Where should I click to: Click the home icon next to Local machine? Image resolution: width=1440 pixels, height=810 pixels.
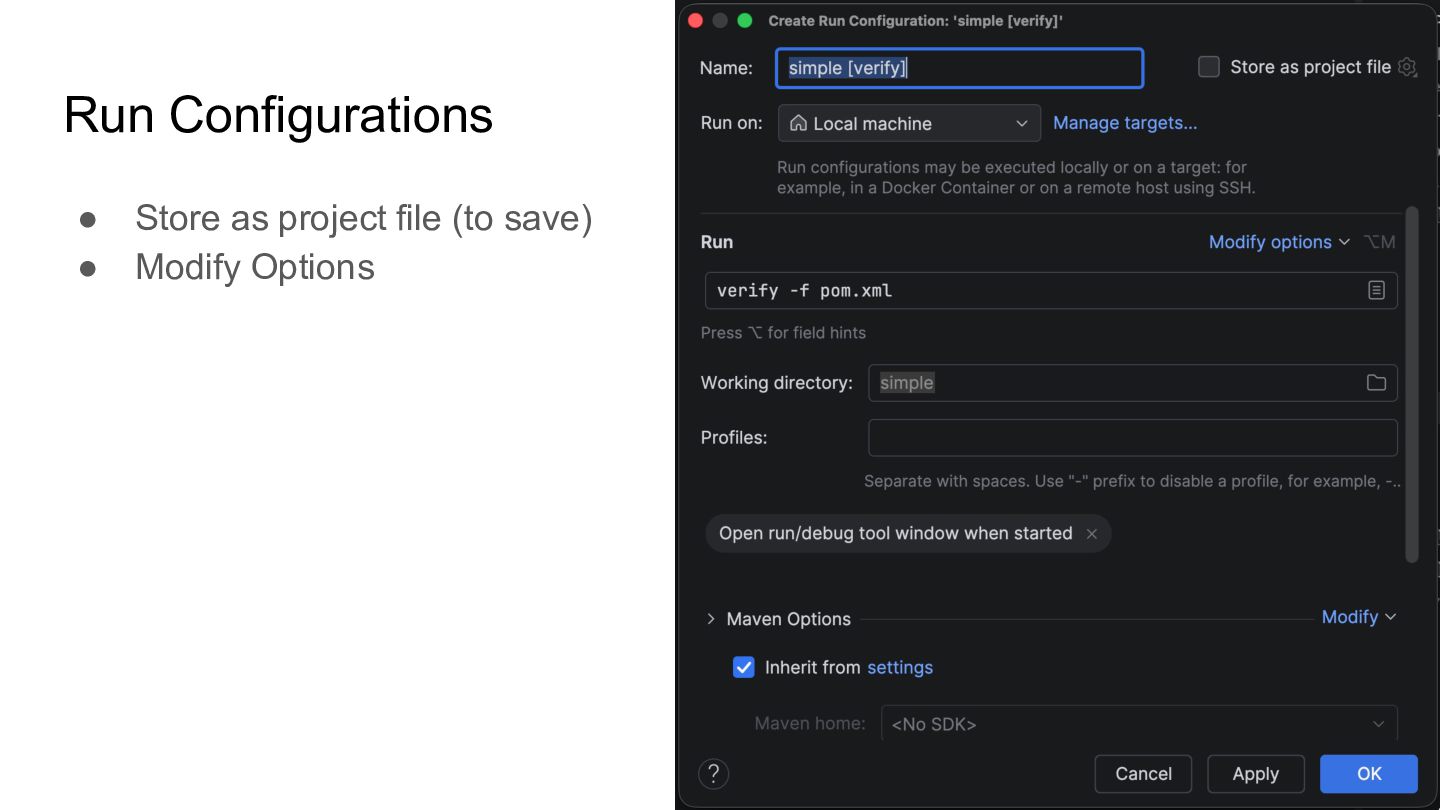point(798,123)
